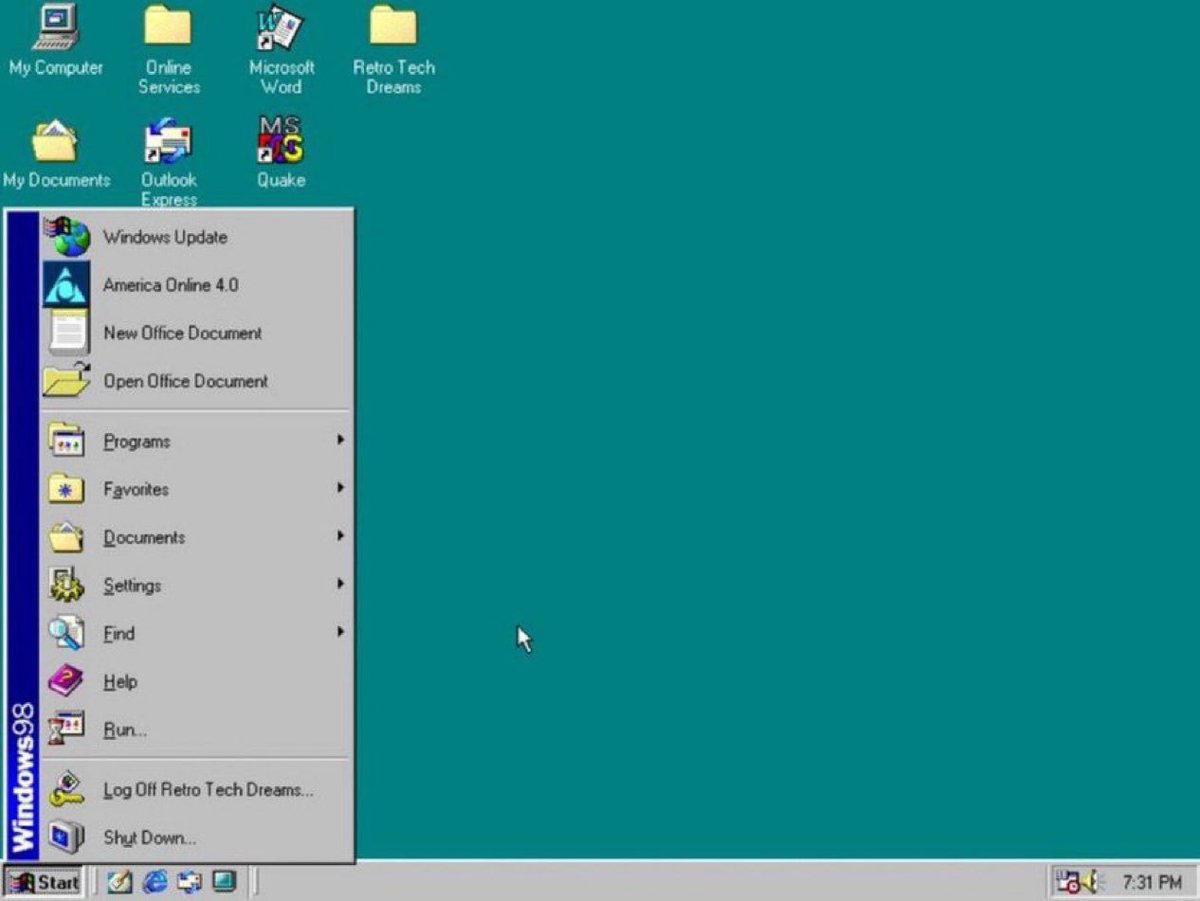
Task: Expand the Favorites submenu arrow
Action: 341,488
